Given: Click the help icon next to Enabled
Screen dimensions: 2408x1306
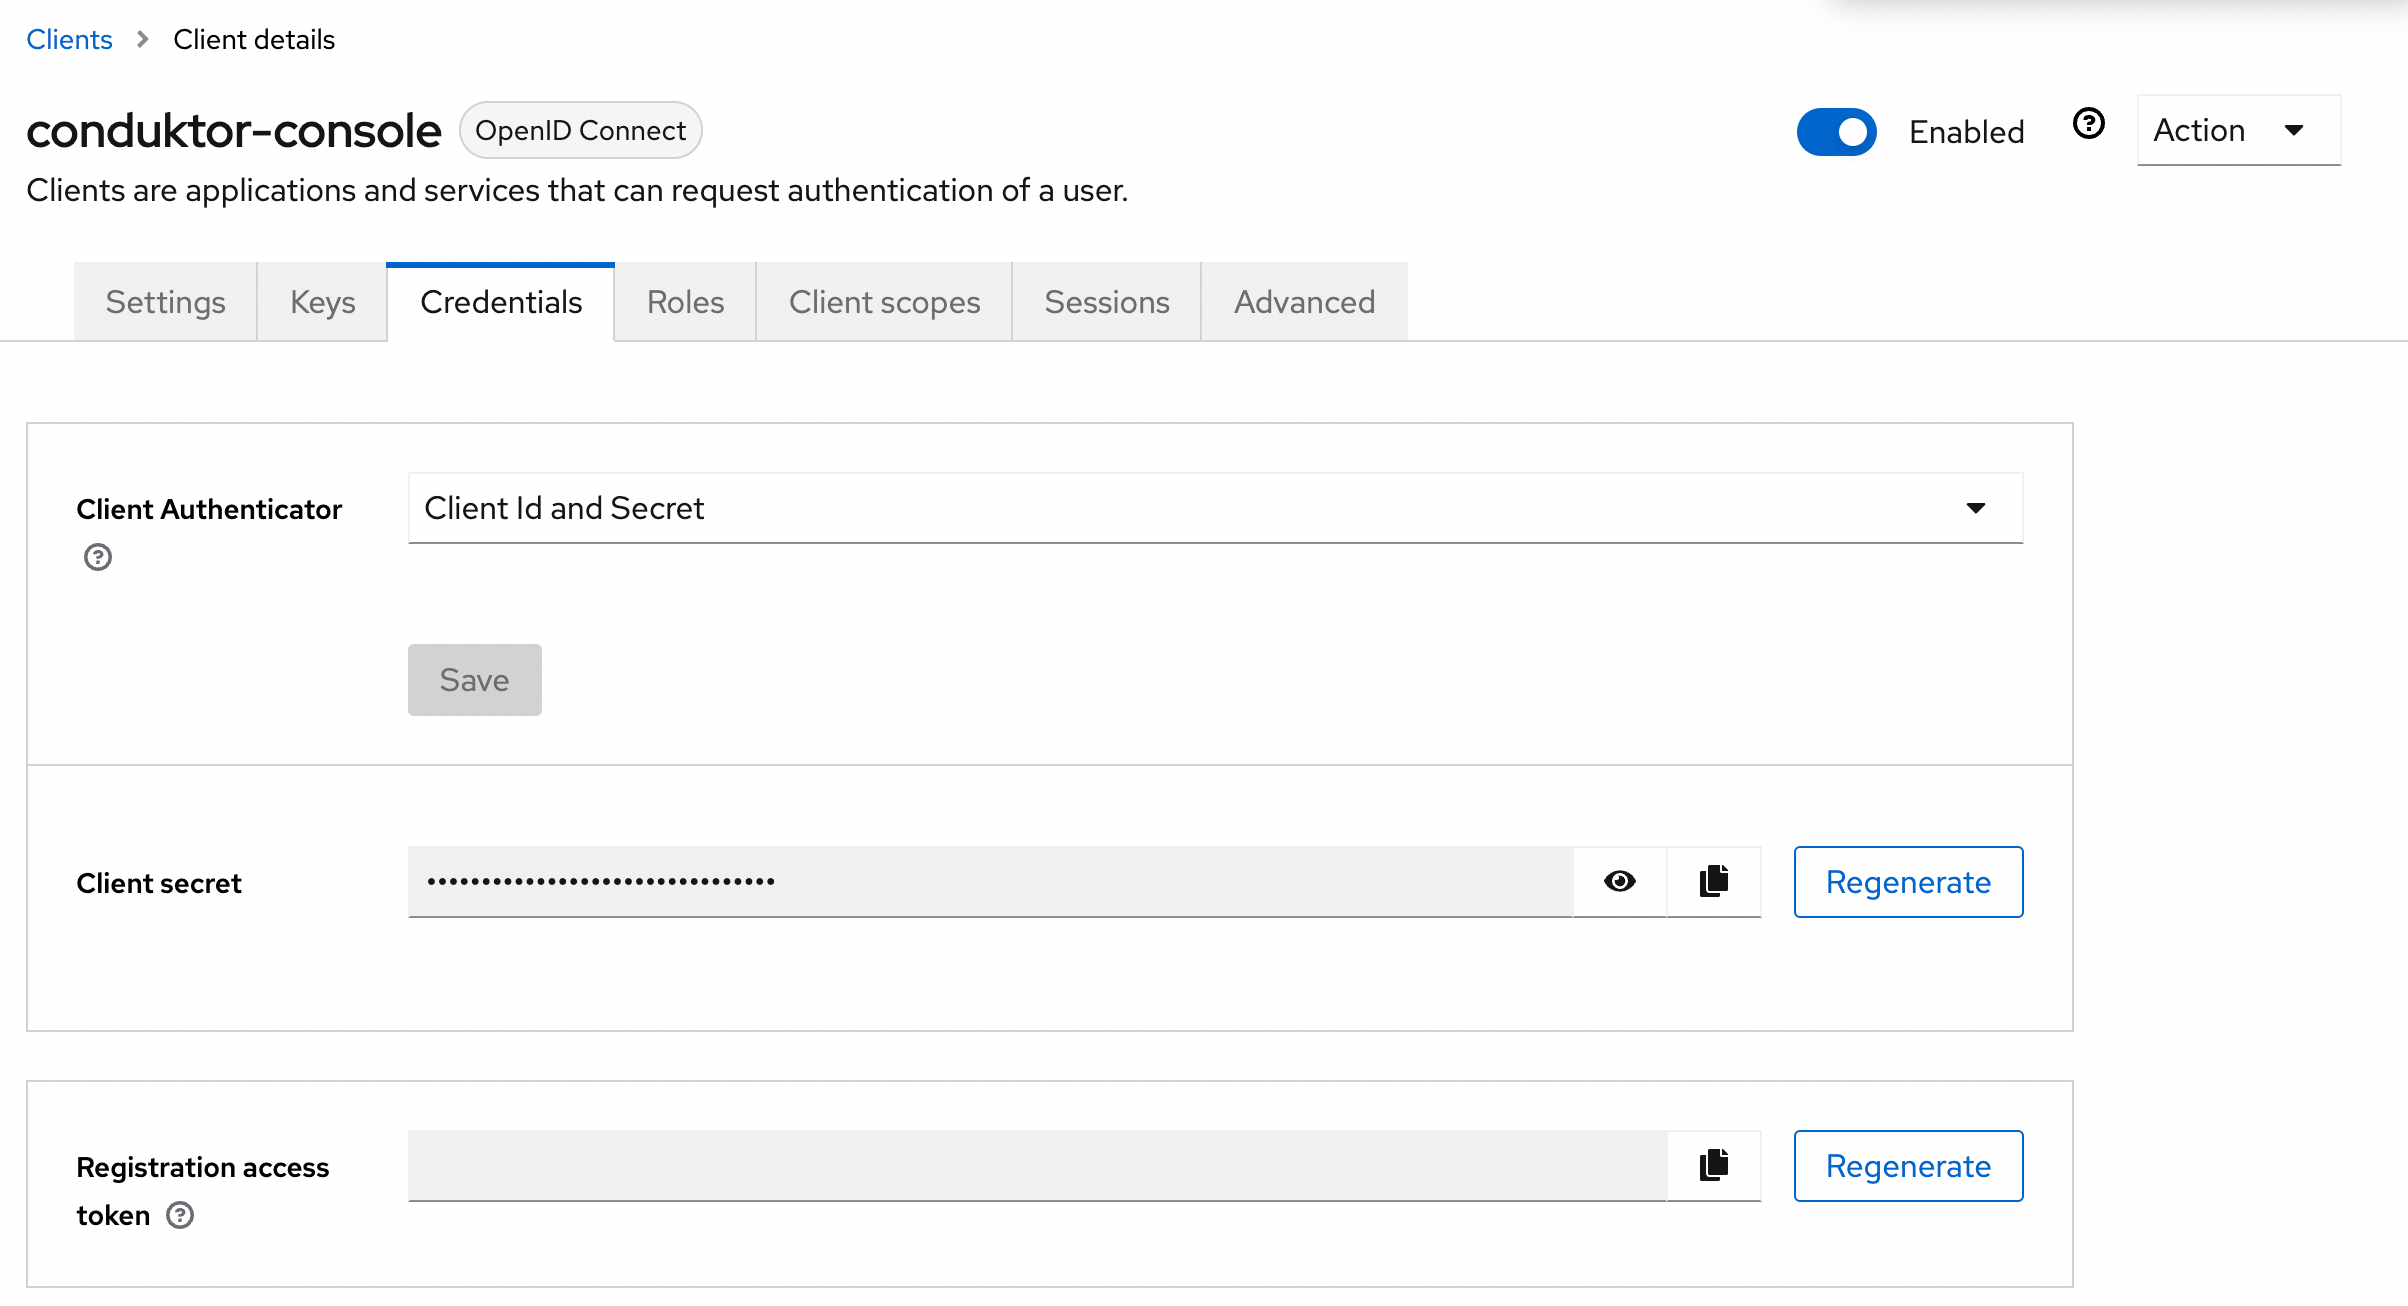Looking at the screenshot, I should tap(2088, 124).
